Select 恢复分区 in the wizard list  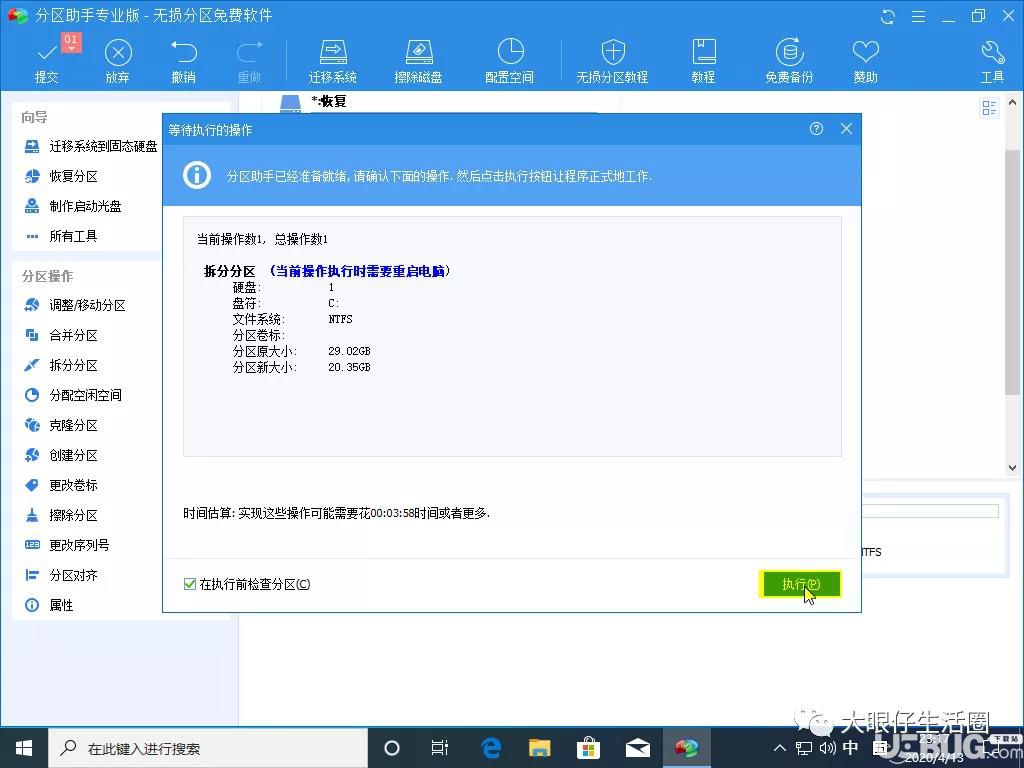[61, 176]
